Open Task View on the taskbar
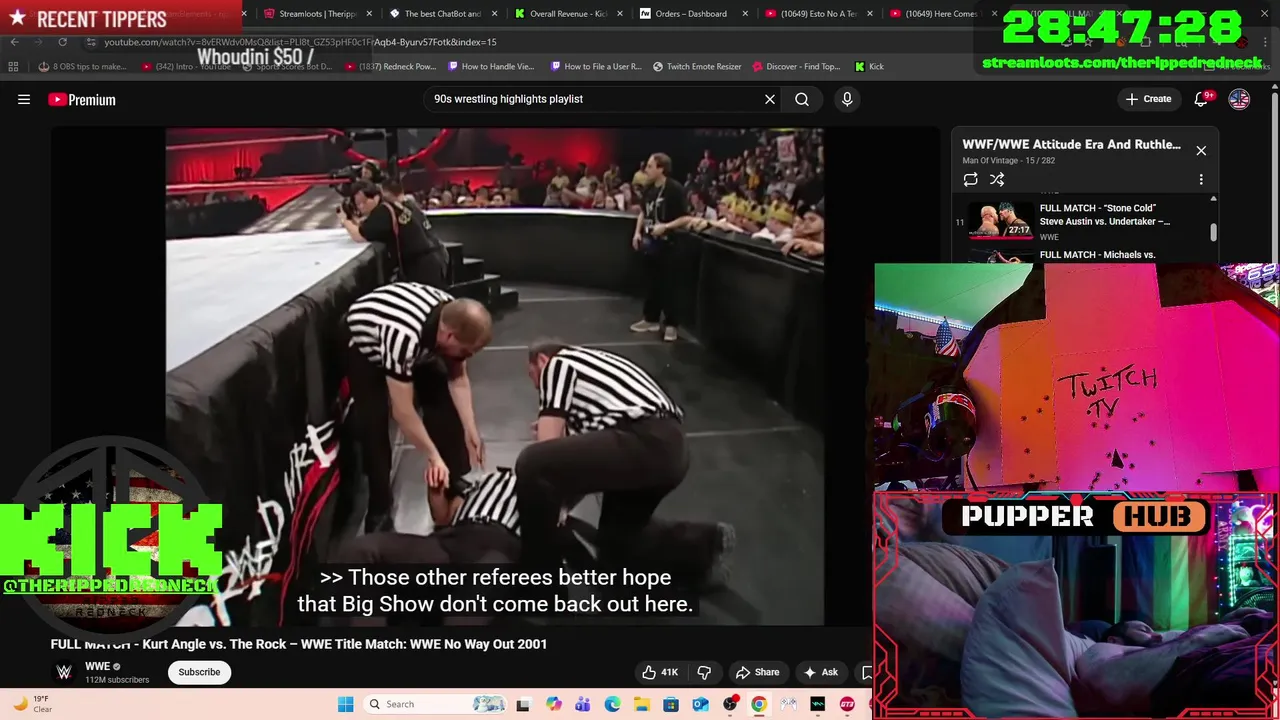The image size is (1280, 720). click(x=522, y=704)
